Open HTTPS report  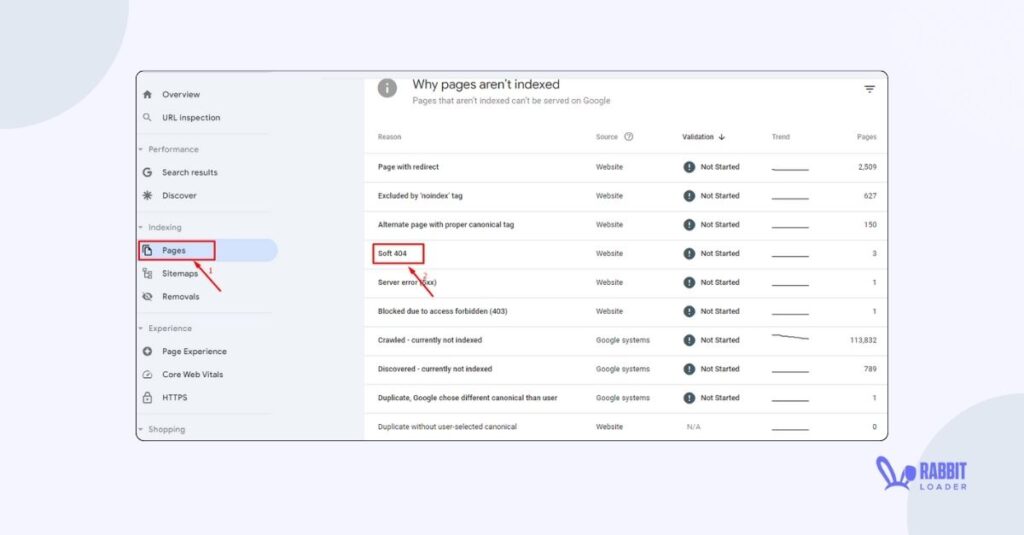(x=174, y=397)
